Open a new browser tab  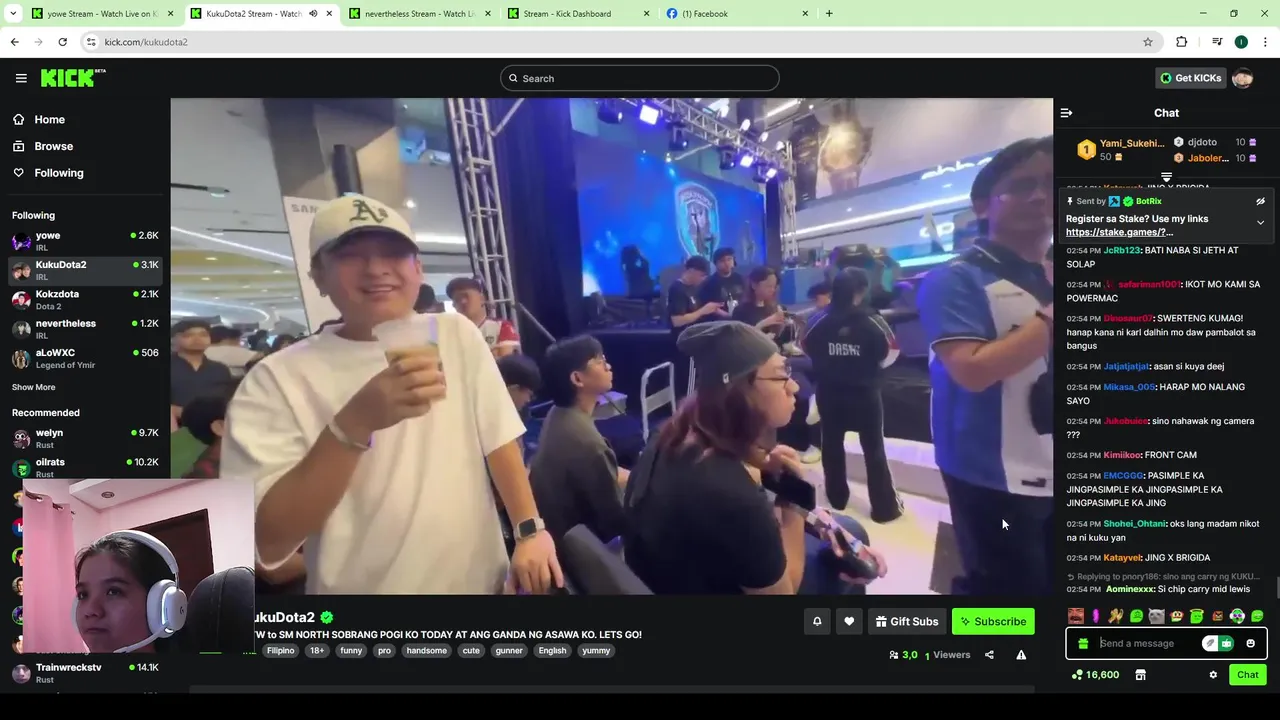coord(829,14)
